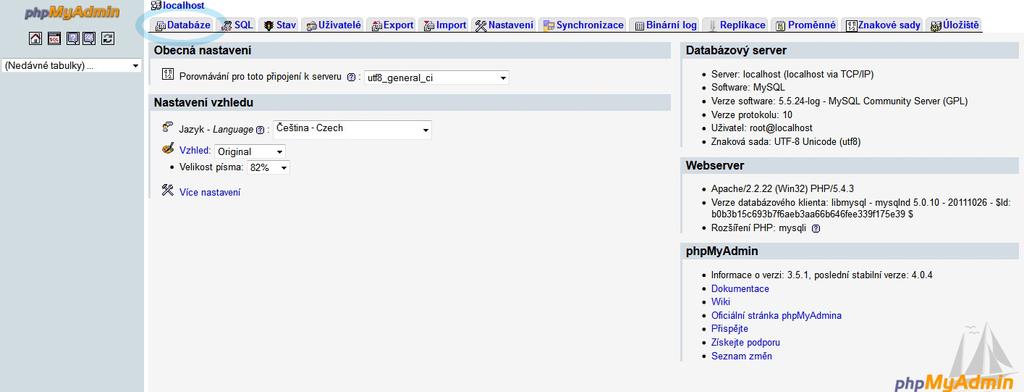This screenshot has width=1024, height=392.
Task: Open Oficiální stránka phpMyAdmina link
Action: (x=776, y=316)
